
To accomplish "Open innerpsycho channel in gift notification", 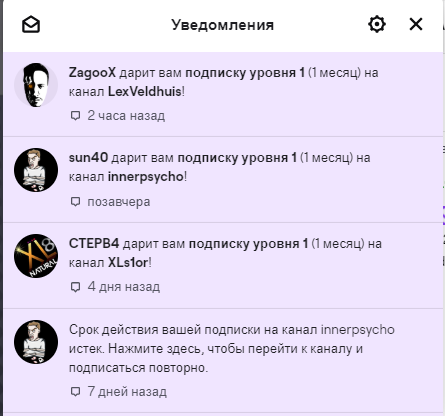I will 146,177.
